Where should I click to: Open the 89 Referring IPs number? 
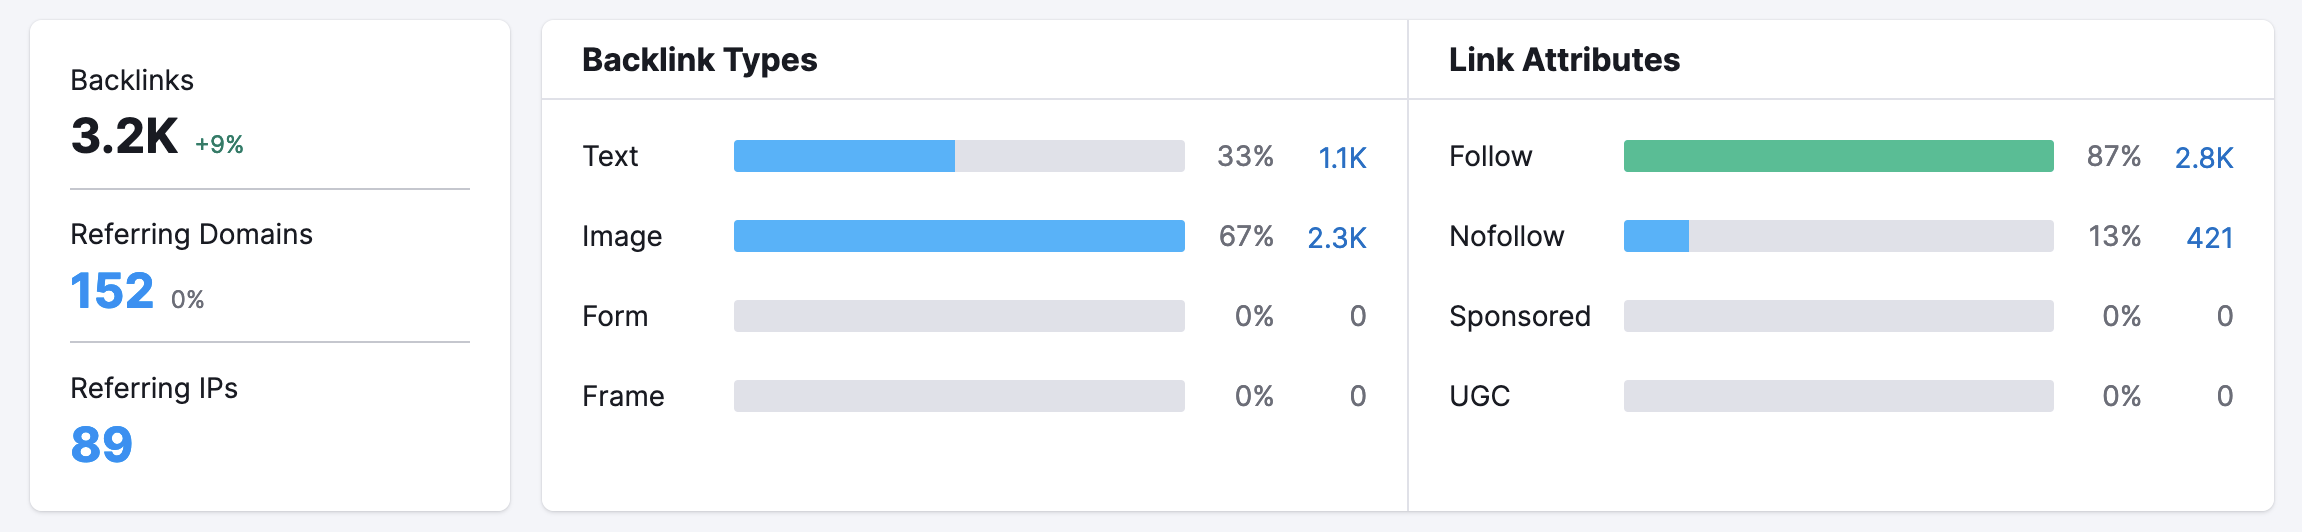pos(101,445)
